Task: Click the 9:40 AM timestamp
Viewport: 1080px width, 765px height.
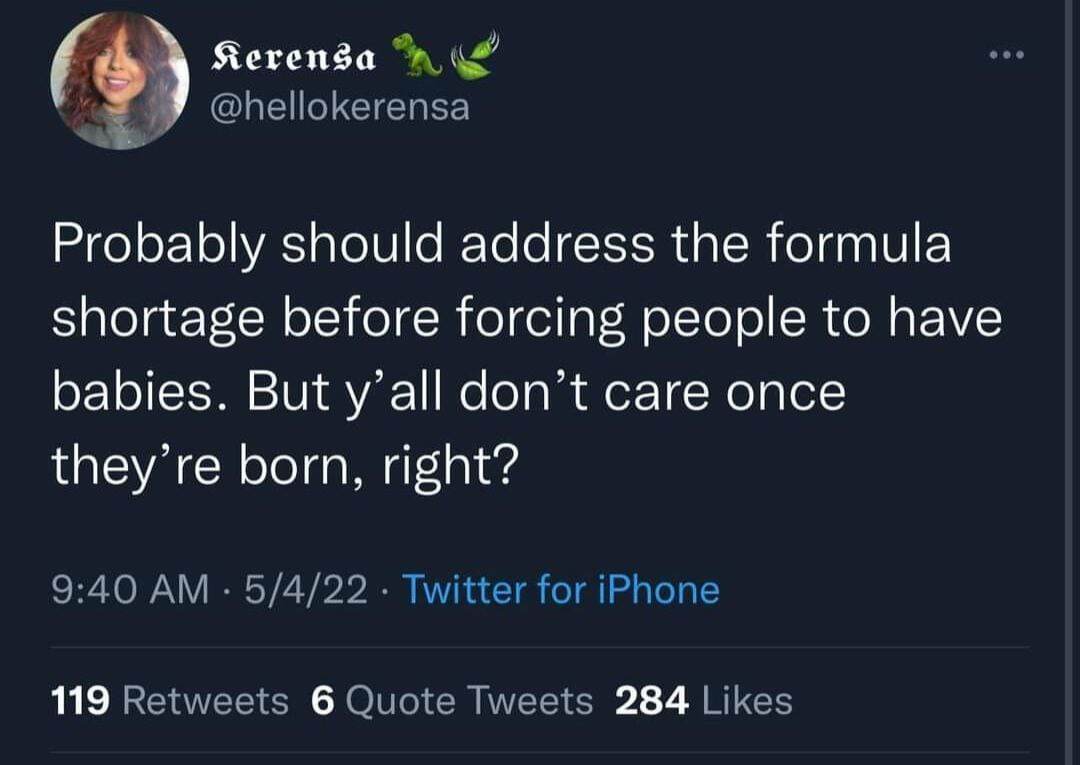Action: point(129,590)
